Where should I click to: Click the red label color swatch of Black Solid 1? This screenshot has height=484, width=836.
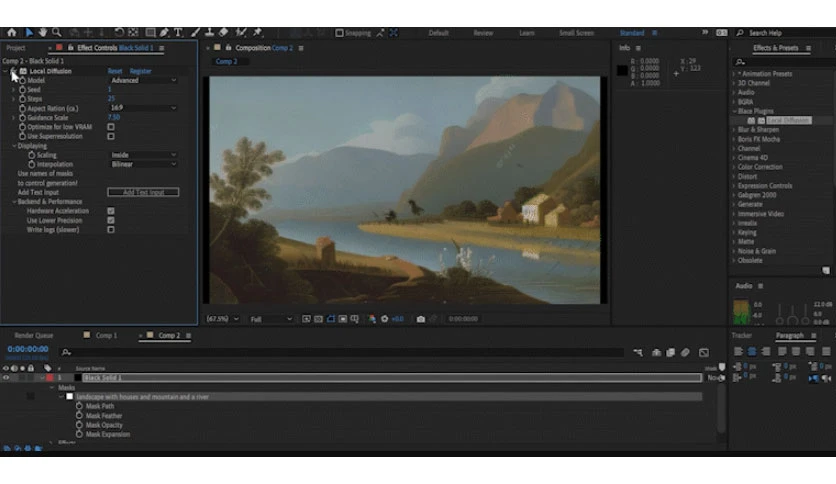coord(50,377)
